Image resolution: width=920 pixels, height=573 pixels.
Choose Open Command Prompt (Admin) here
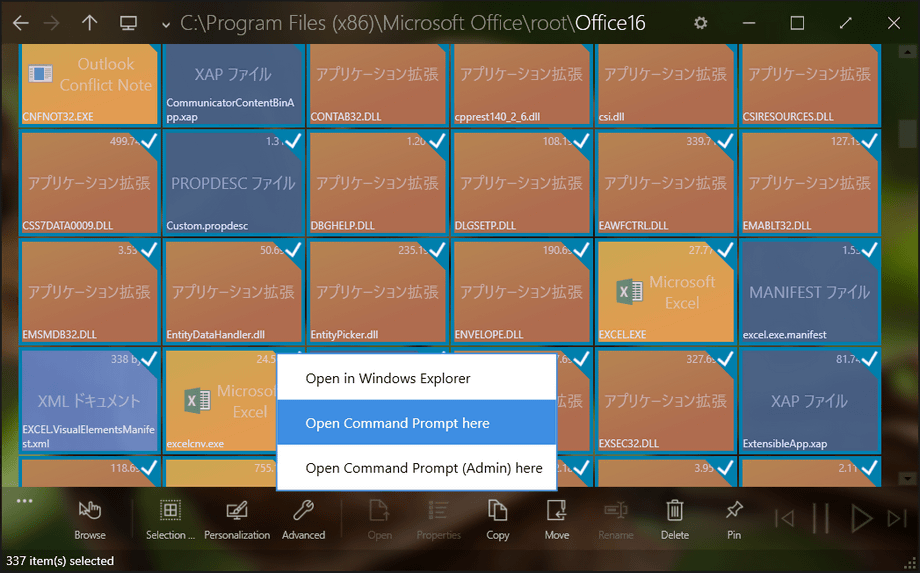(417, 467)
